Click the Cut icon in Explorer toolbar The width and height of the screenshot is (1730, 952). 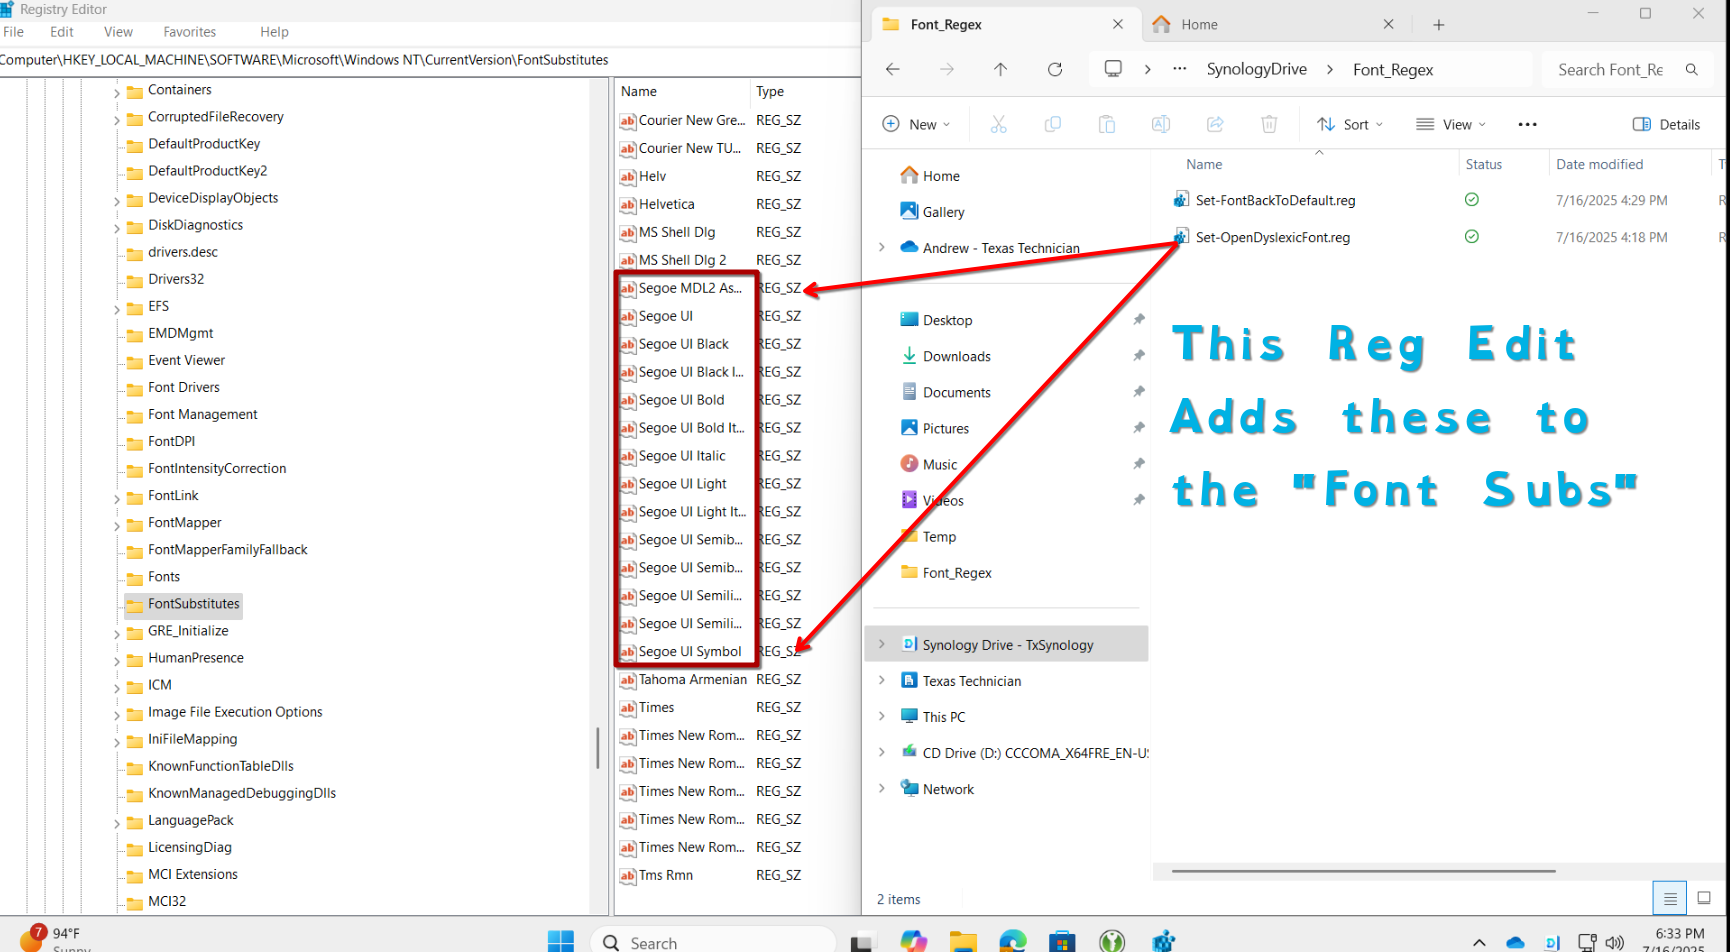coord(998,124)
